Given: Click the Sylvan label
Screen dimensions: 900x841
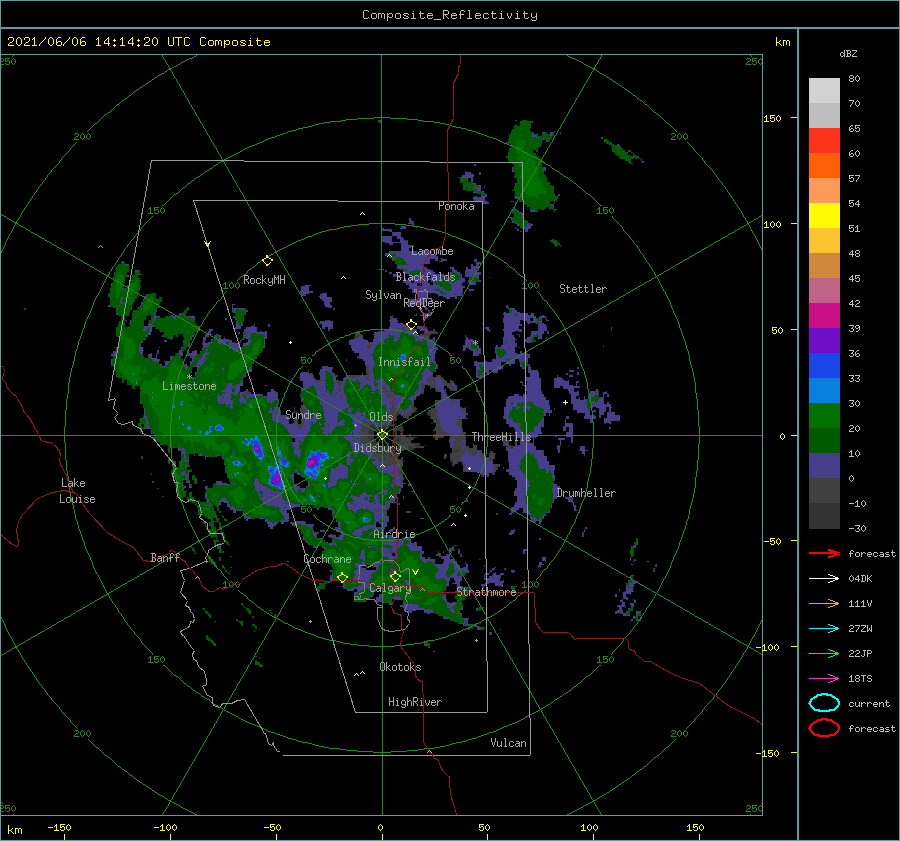Looking at the screenshot, I should tap(383, 295).
